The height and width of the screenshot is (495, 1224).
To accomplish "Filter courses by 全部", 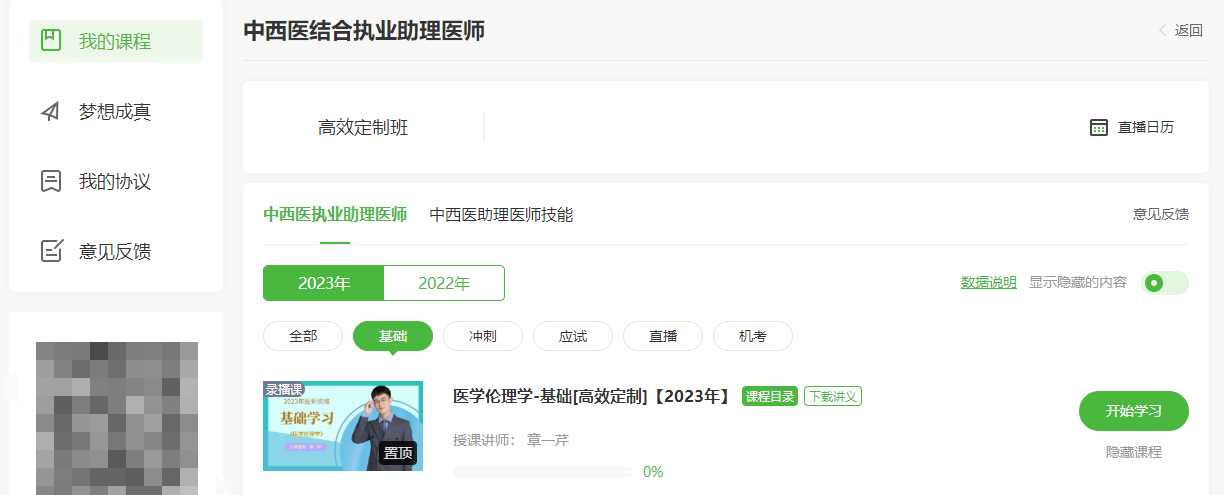I will 303,336.
